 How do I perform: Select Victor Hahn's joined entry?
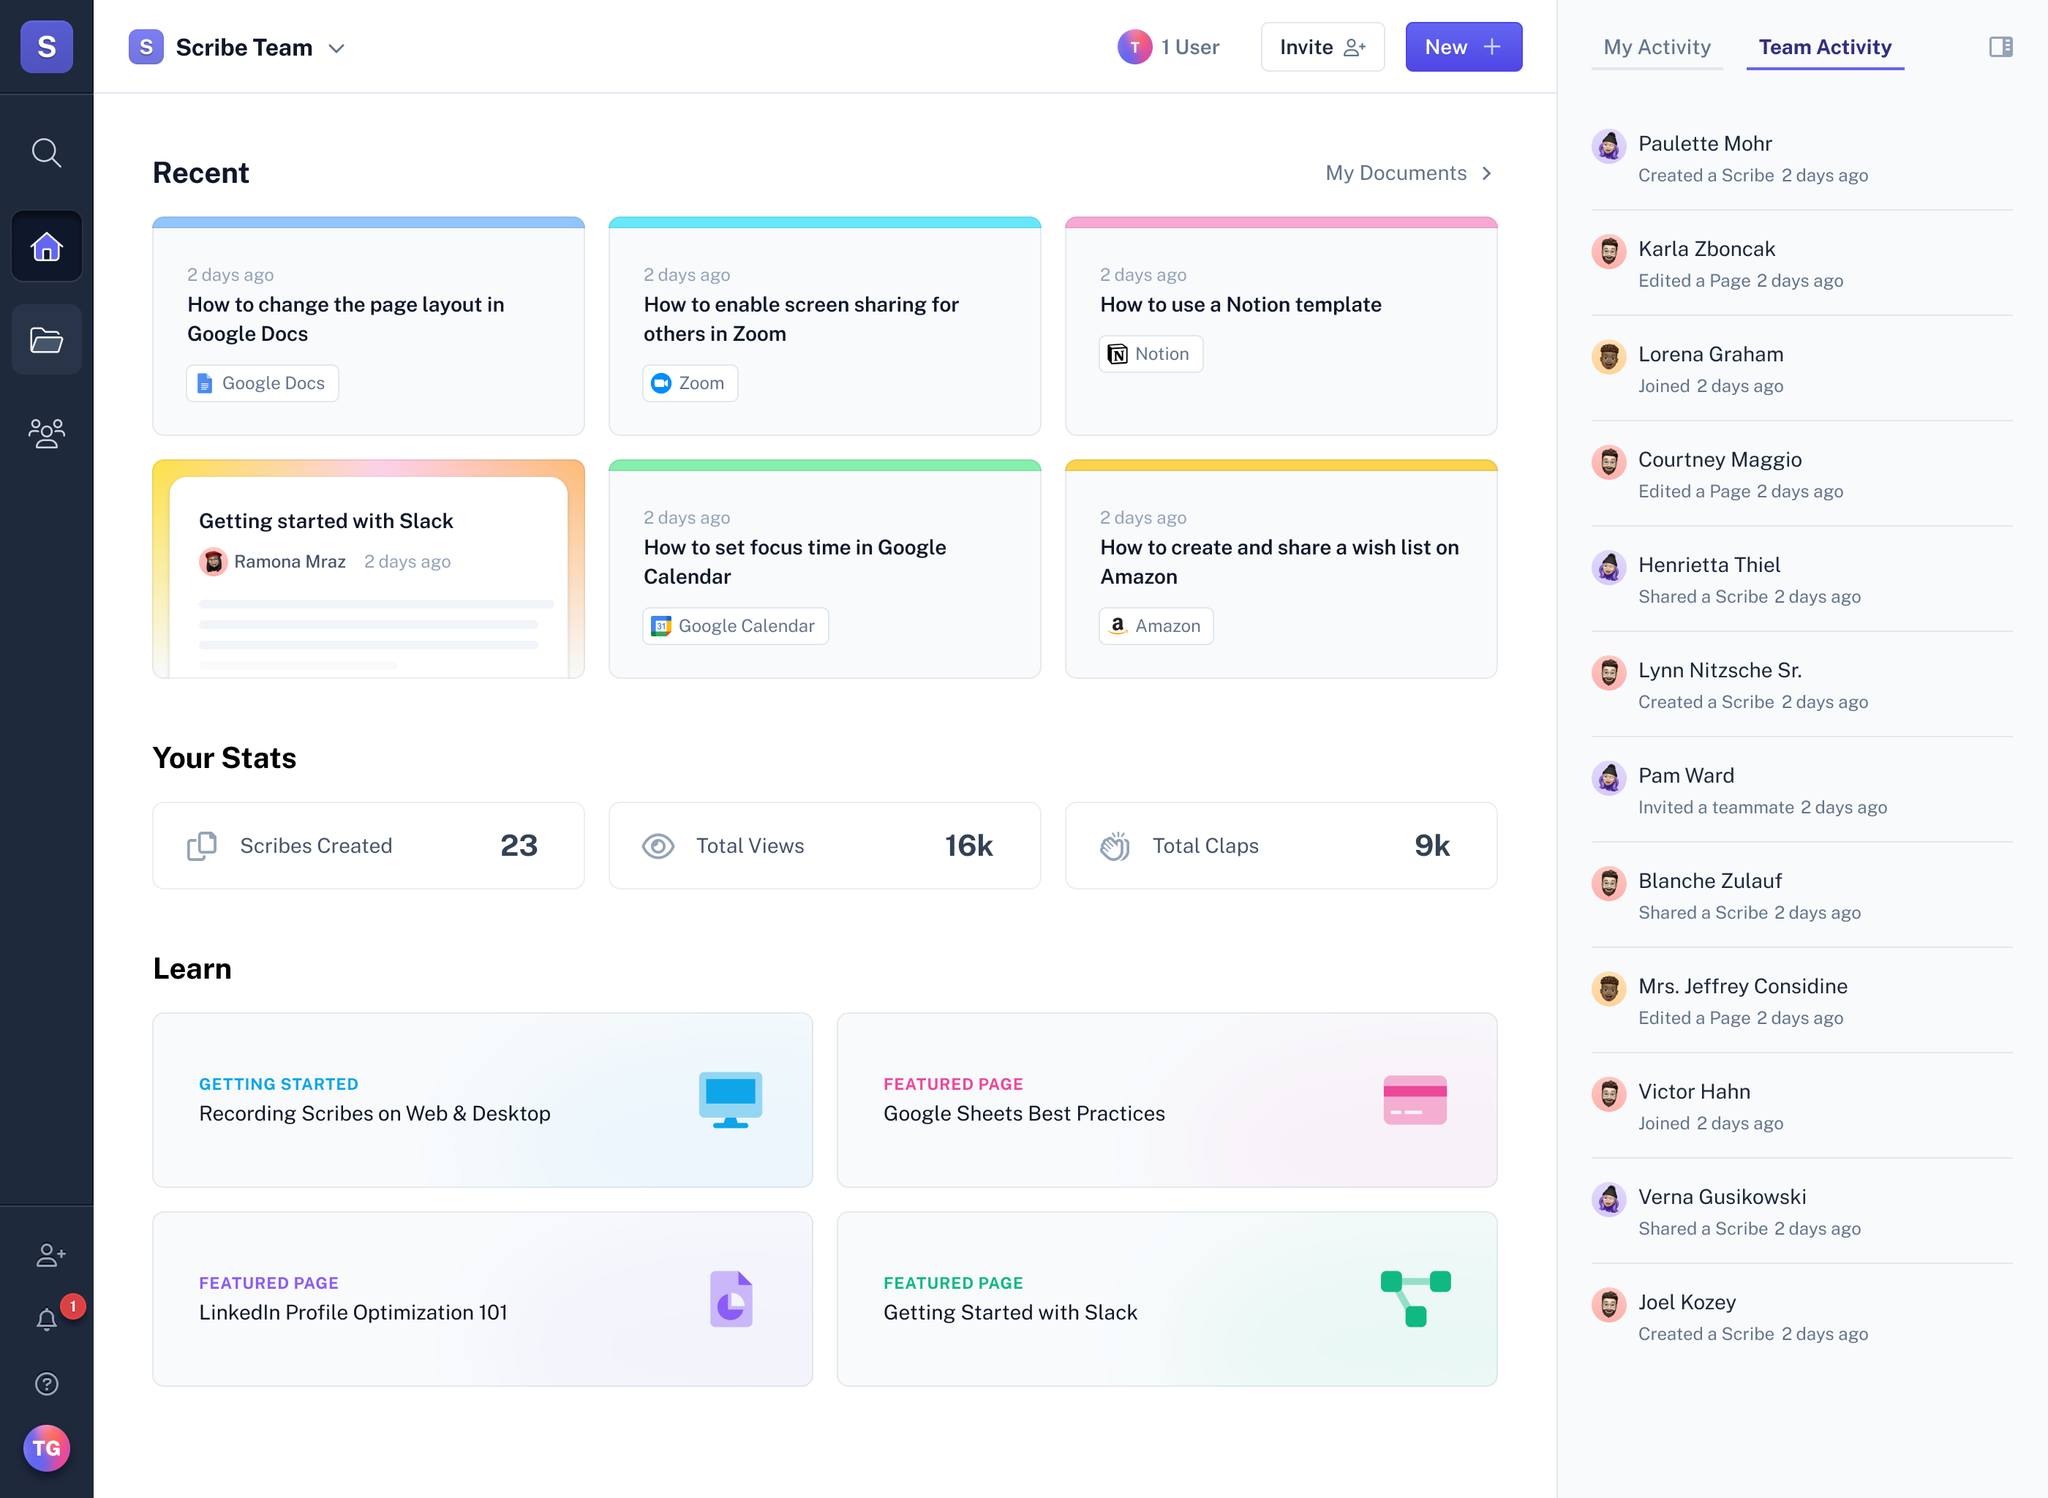[1801, 1106]
